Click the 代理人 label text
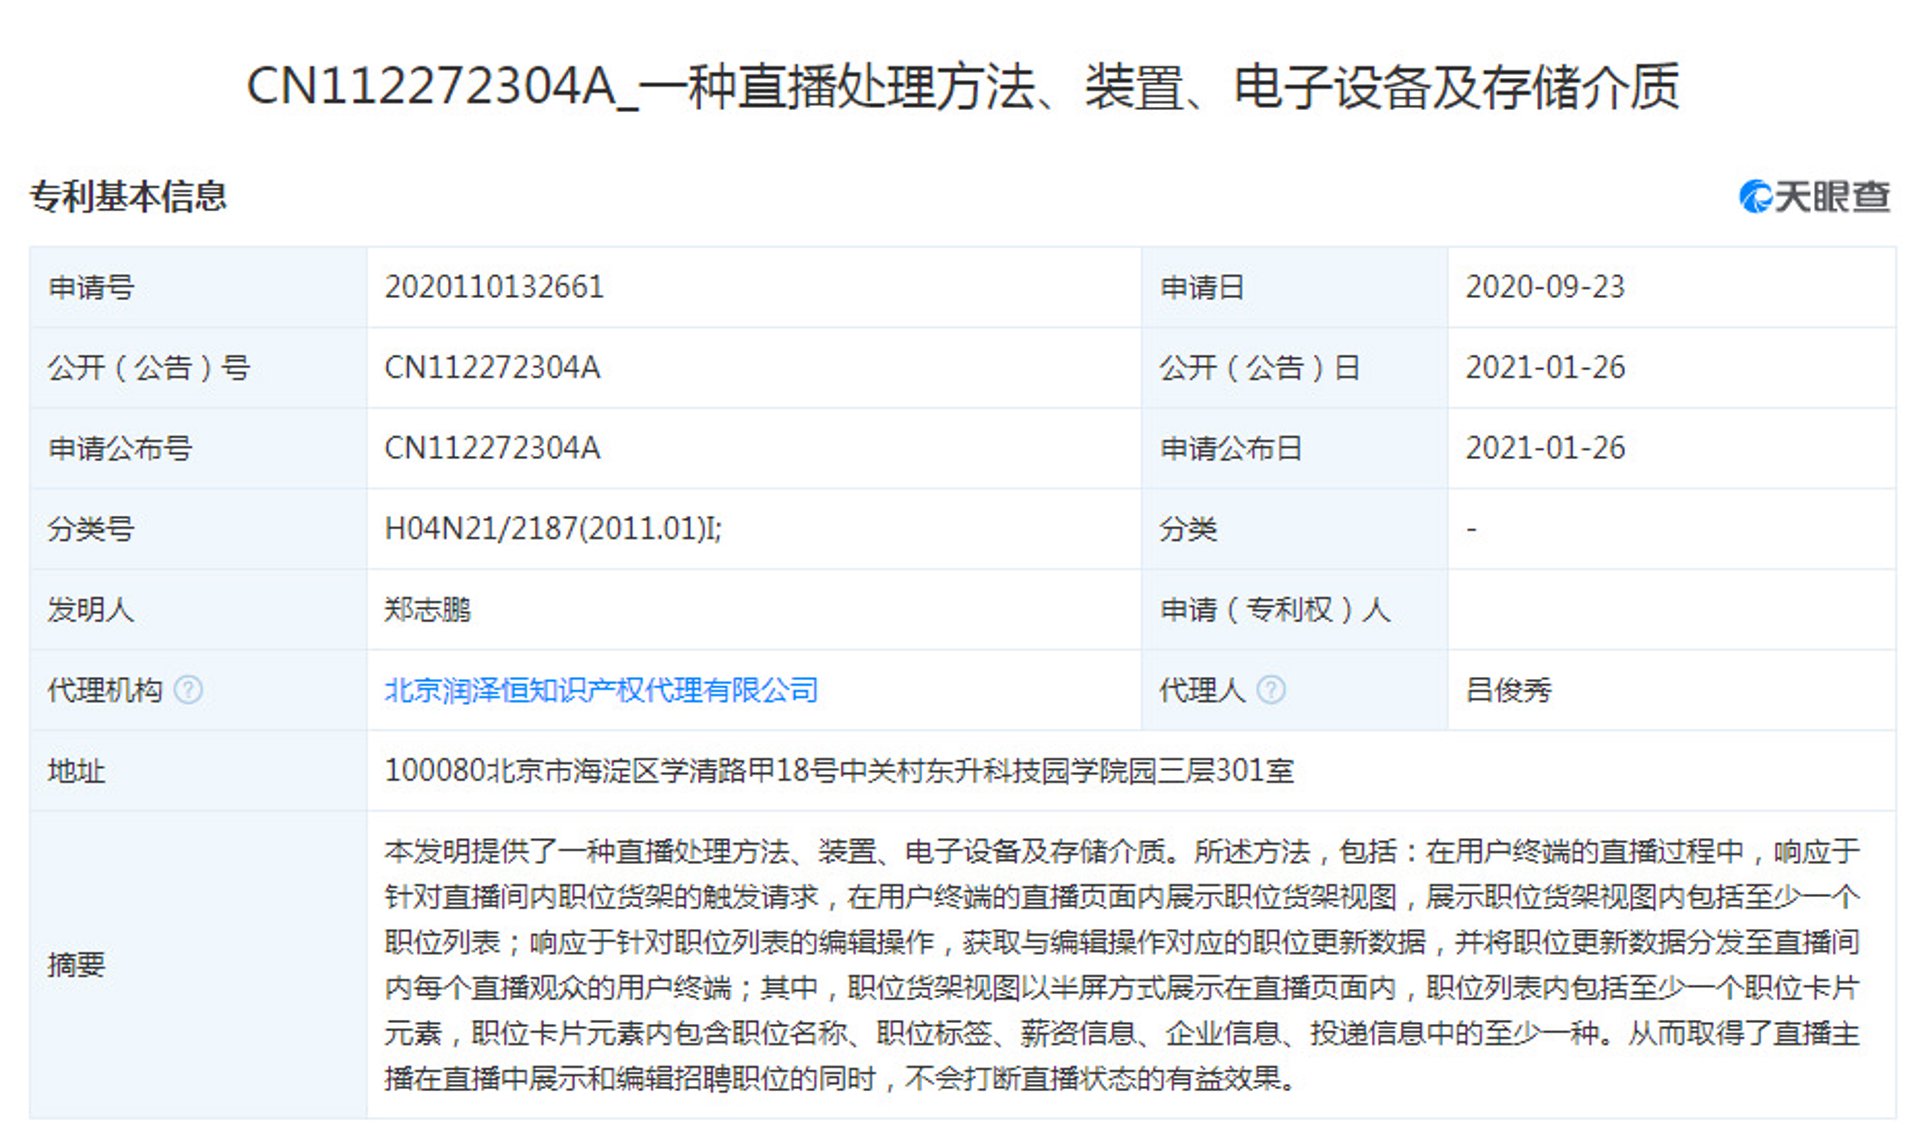This screenshot has height=1134, width=1920. (x=1202, y=690)
